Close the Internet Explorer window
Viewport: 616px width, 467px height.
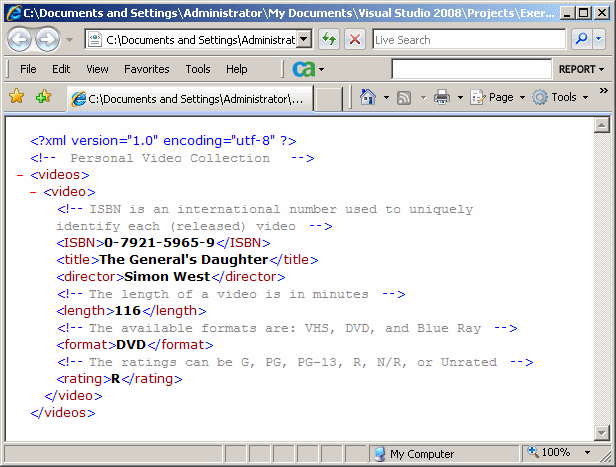coord(602,13)
